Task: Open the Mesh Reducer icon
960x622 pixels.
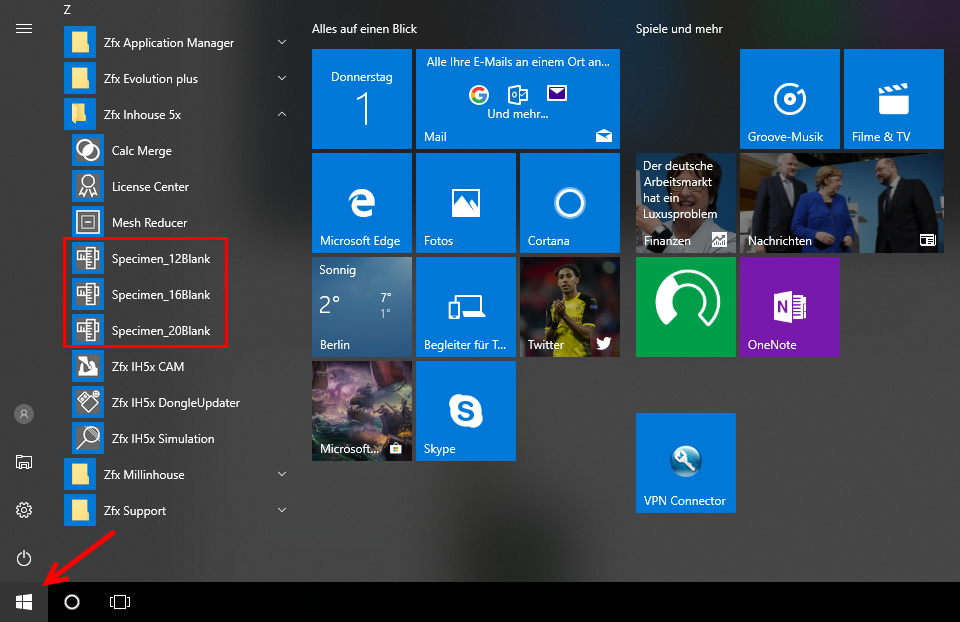Action: (x=88, y=223)
